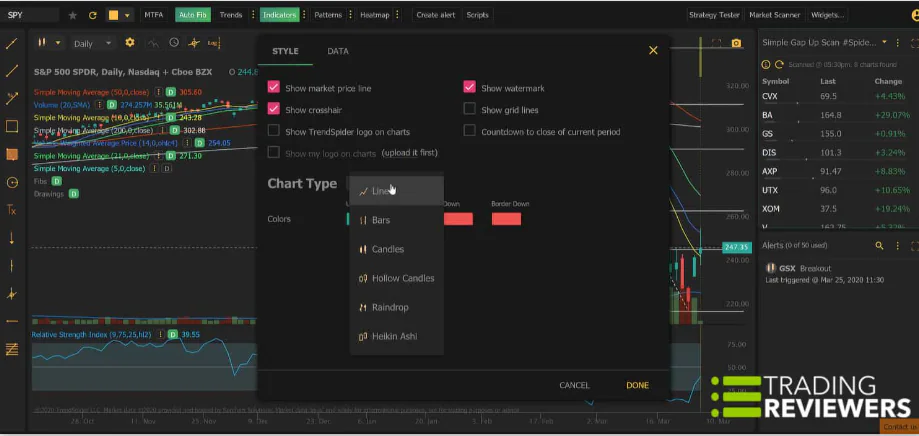This screenshot has width=919, height=436.
Task: Pick the Down color swatch
Action: pyautogui.click(x=458, y=219)
